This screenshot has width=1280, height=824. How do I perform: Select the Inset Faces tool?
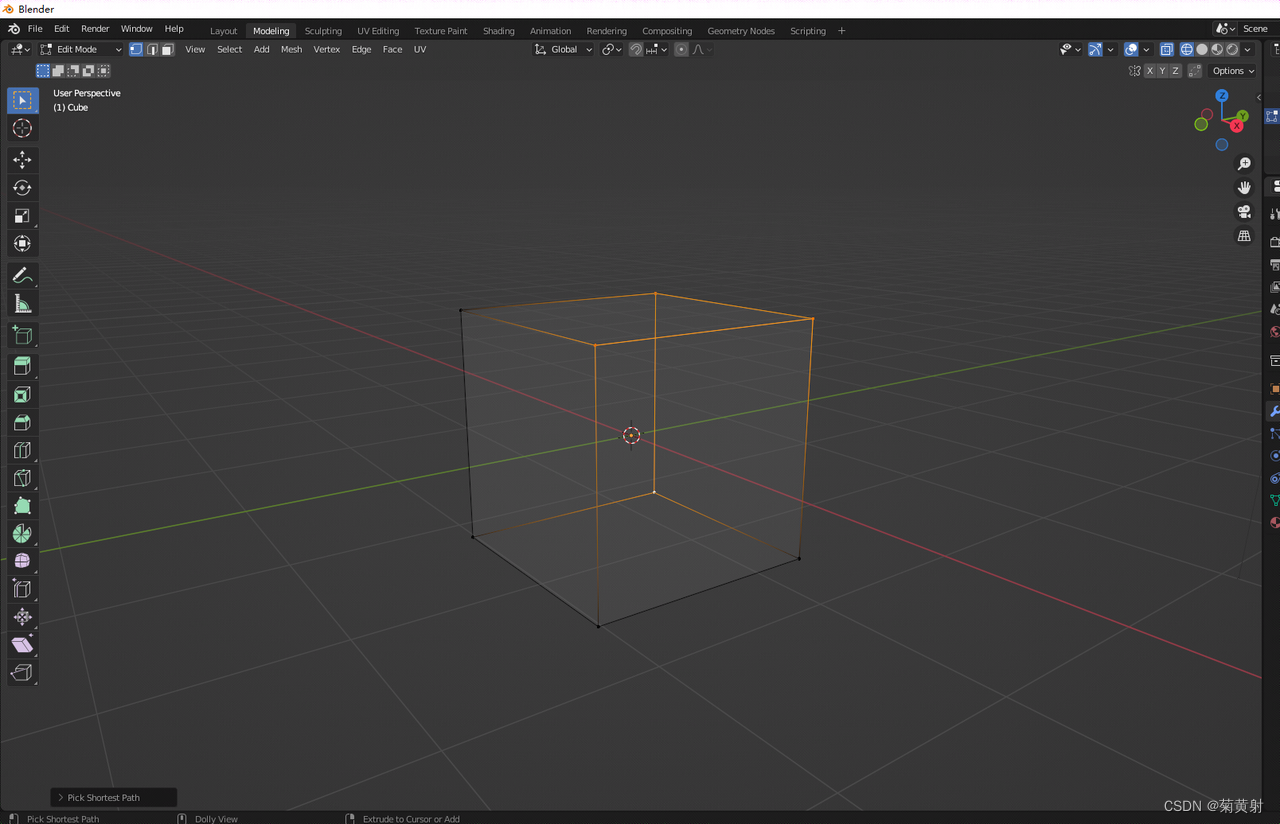coord(22,395)
